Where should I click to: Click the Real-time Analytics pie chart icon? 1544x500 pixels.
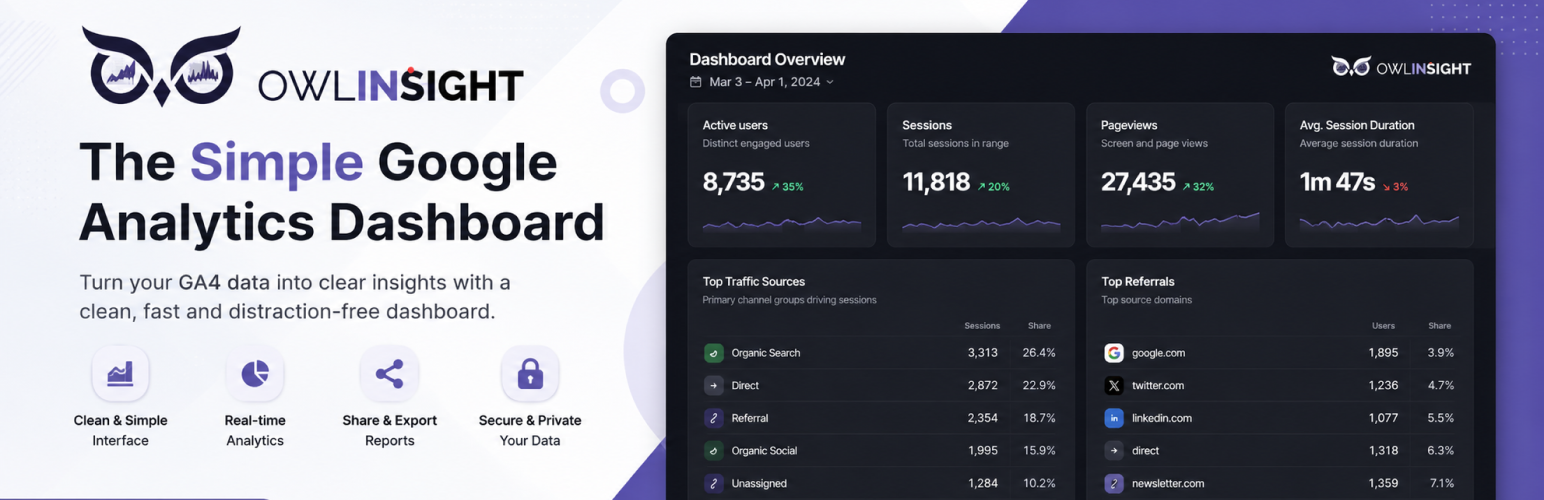[255, 374]
